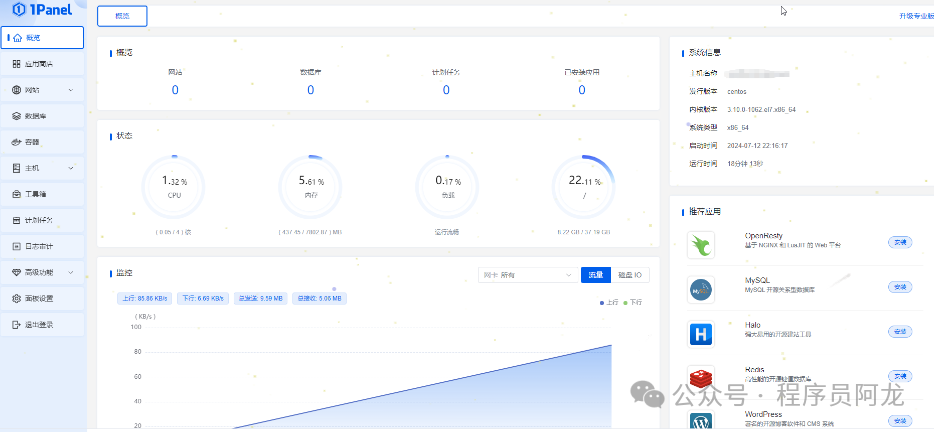This screenshot has width=934, height=432.
Task: Toggle the 下行 download legend series
Action: [633, 303]
